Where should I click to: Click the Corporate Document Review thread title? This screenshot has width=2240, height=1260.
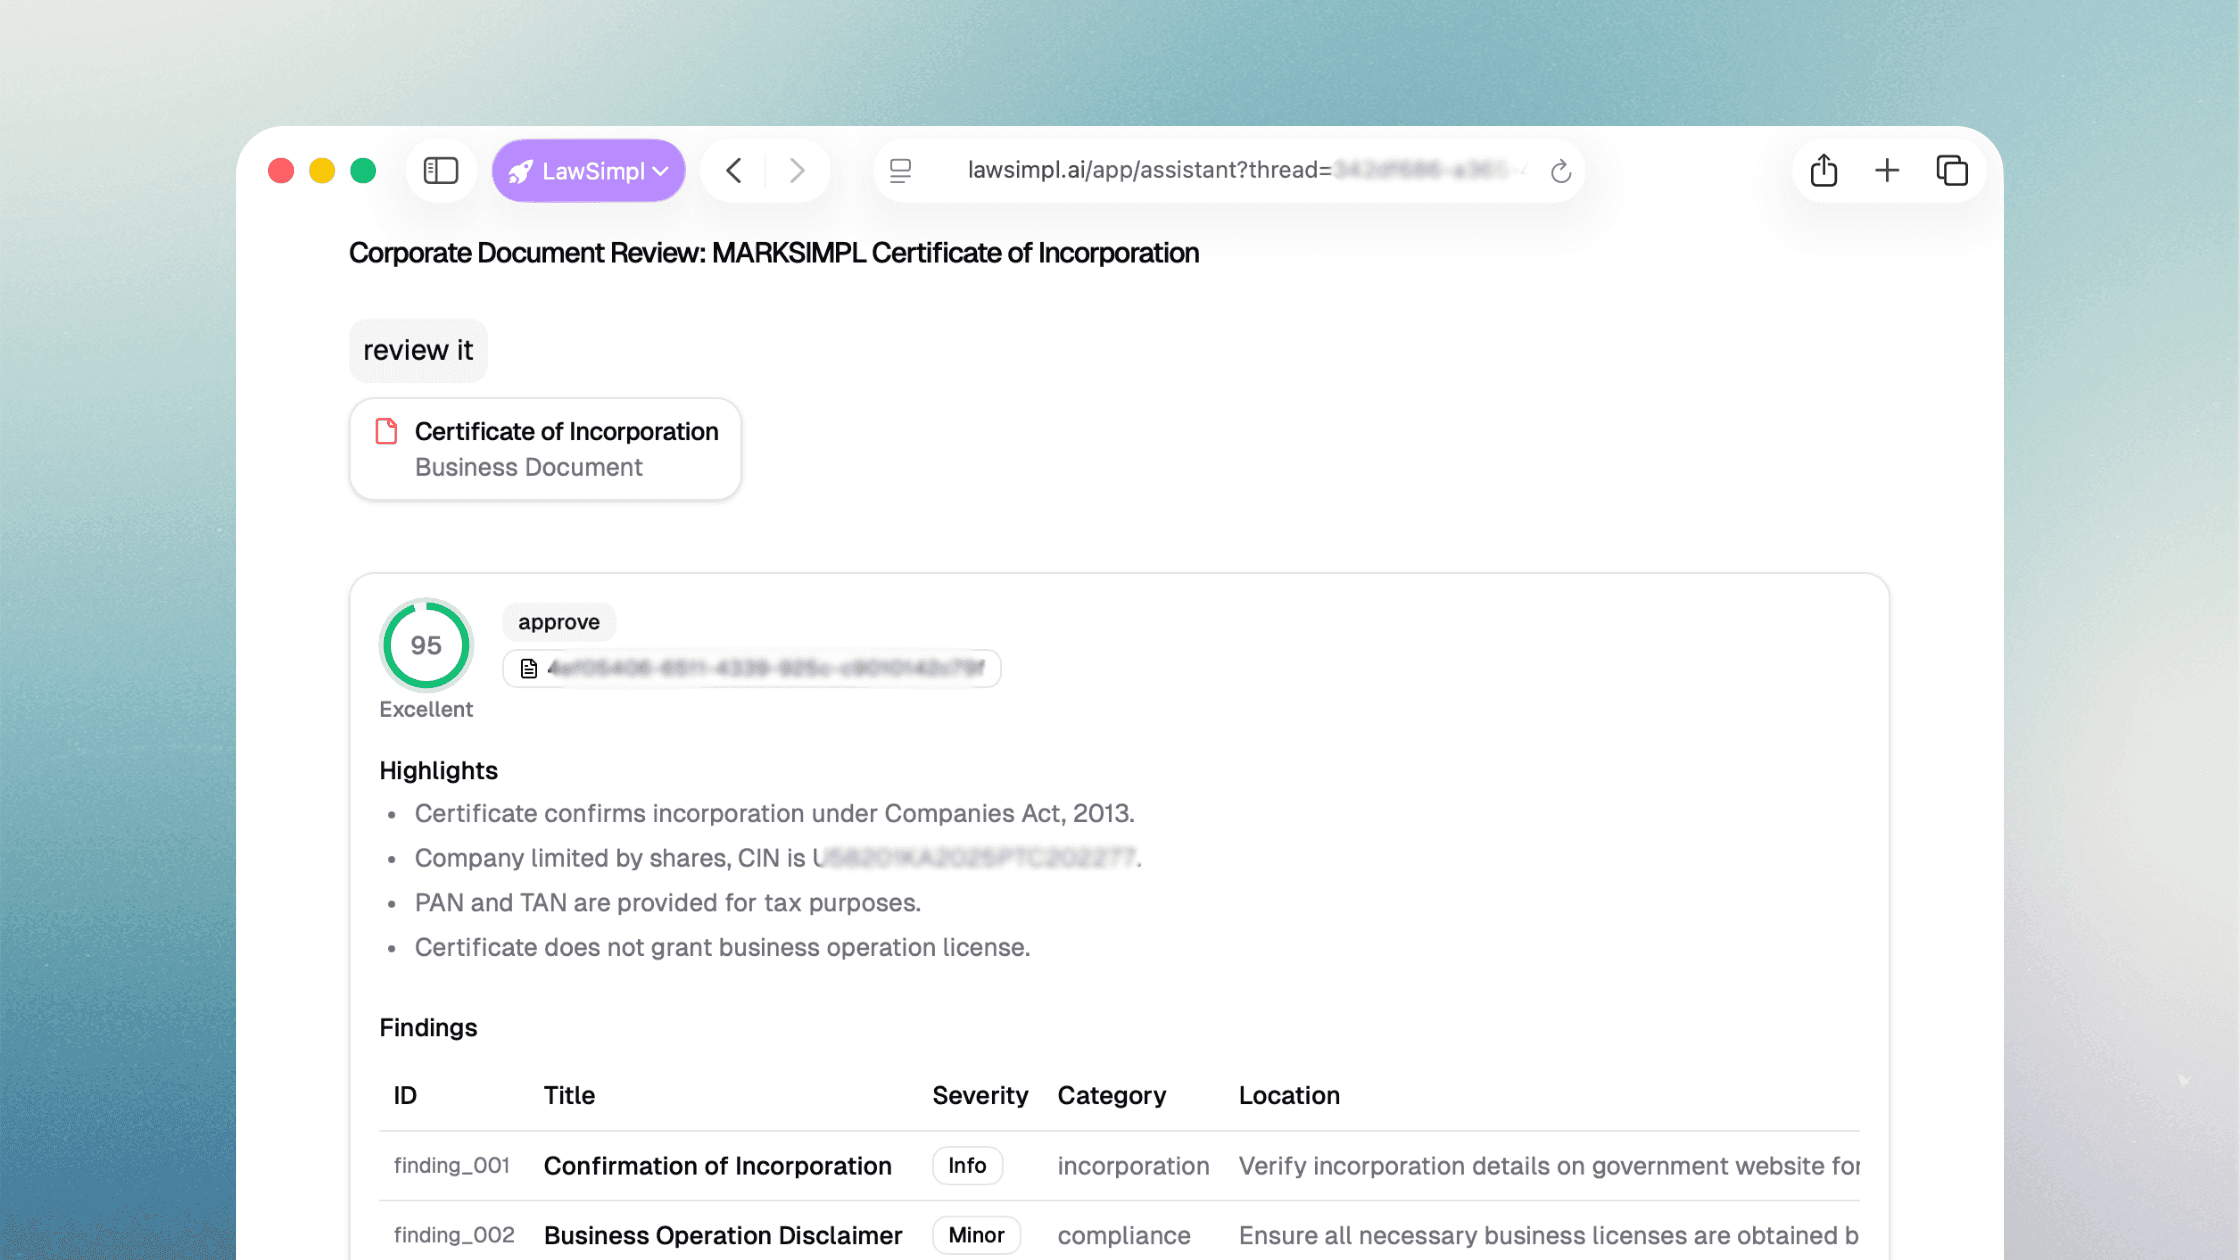click(773, 253)
